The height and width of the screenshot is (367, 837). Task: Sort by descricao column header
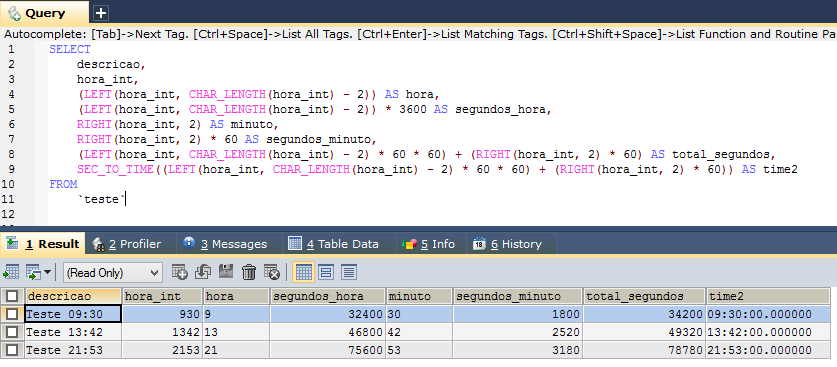tap(73, 296)
